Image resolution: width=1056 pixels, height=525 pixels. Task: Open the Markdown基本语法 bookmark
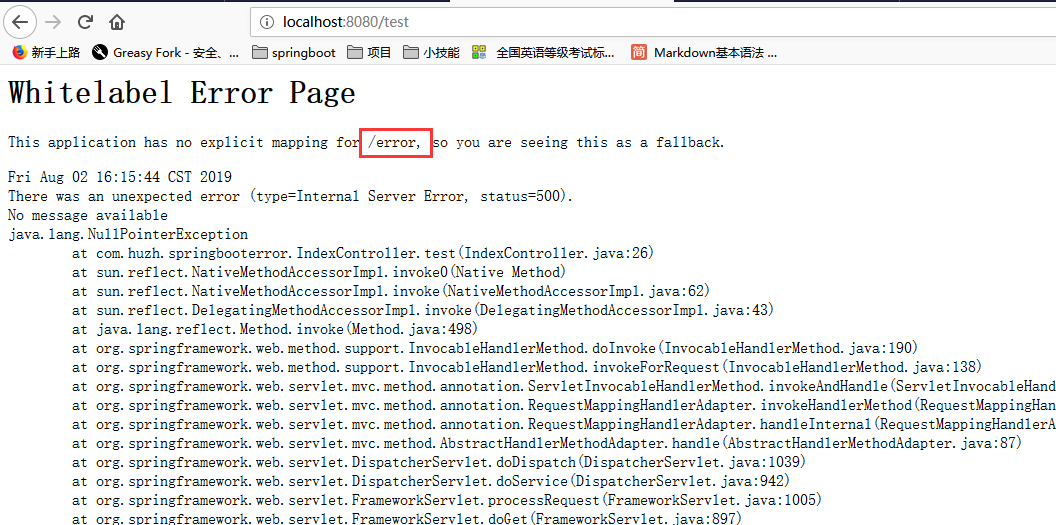(704, 52)
